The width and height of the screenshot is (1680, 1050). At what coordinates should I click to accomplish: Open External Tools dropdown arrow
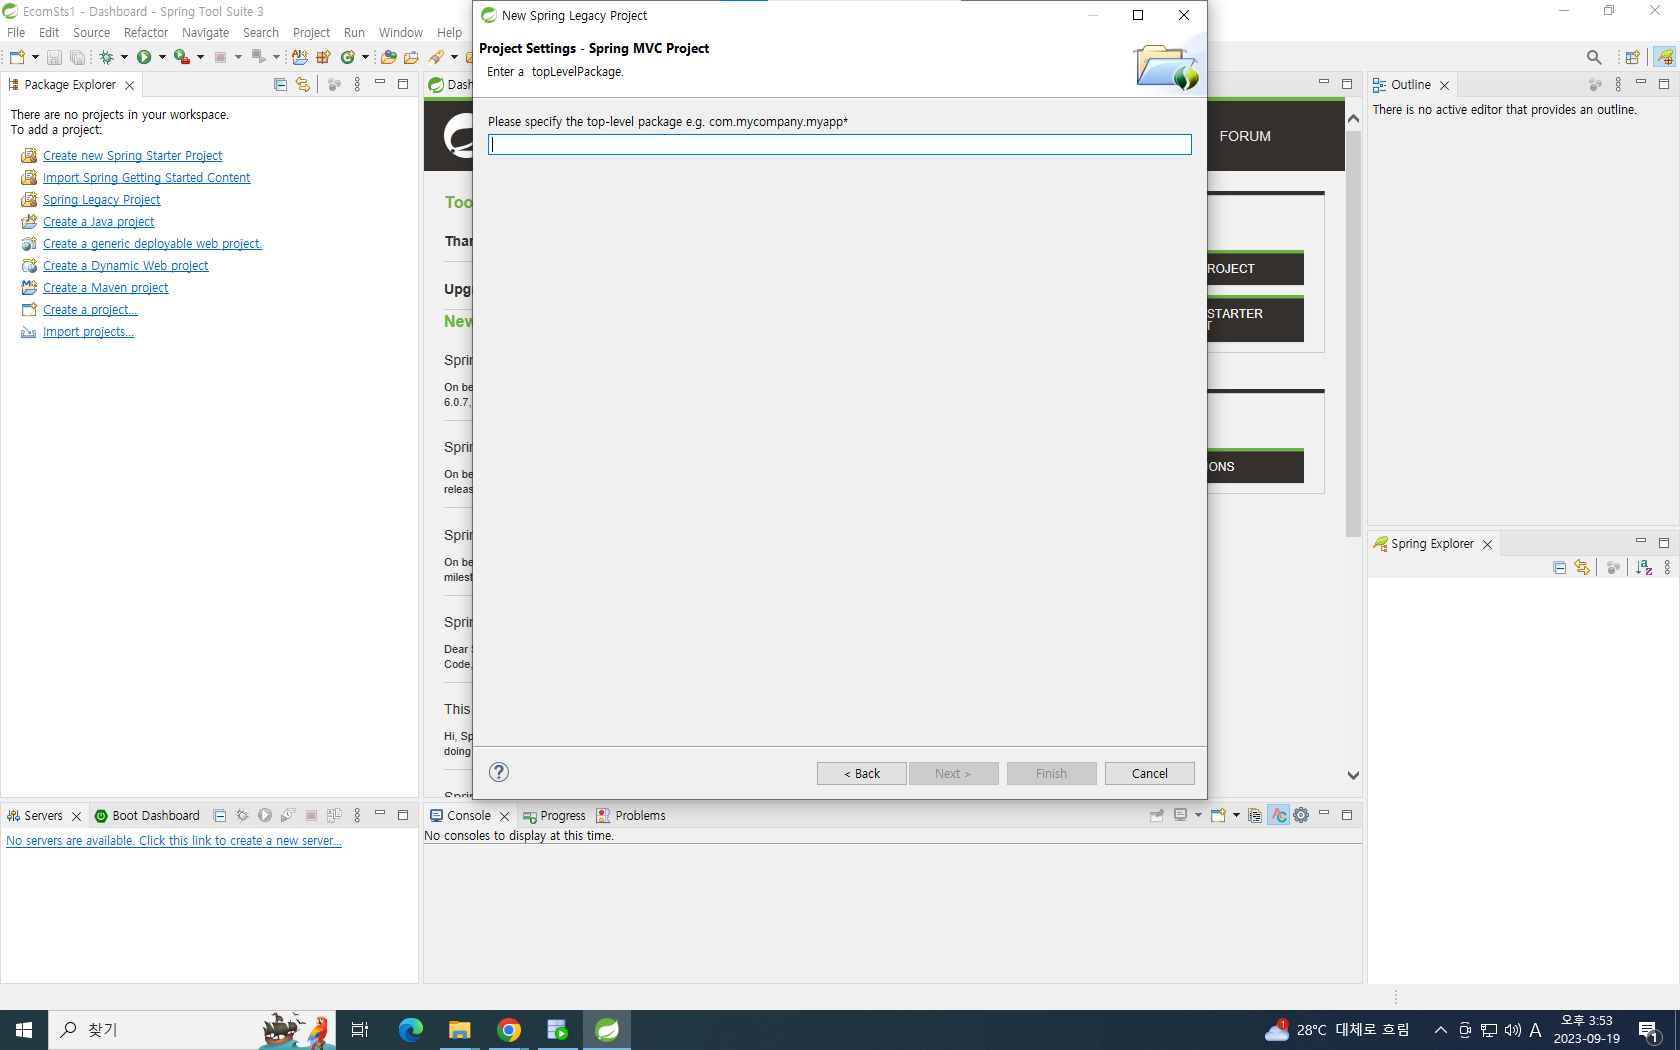click(x=200, y=57)
